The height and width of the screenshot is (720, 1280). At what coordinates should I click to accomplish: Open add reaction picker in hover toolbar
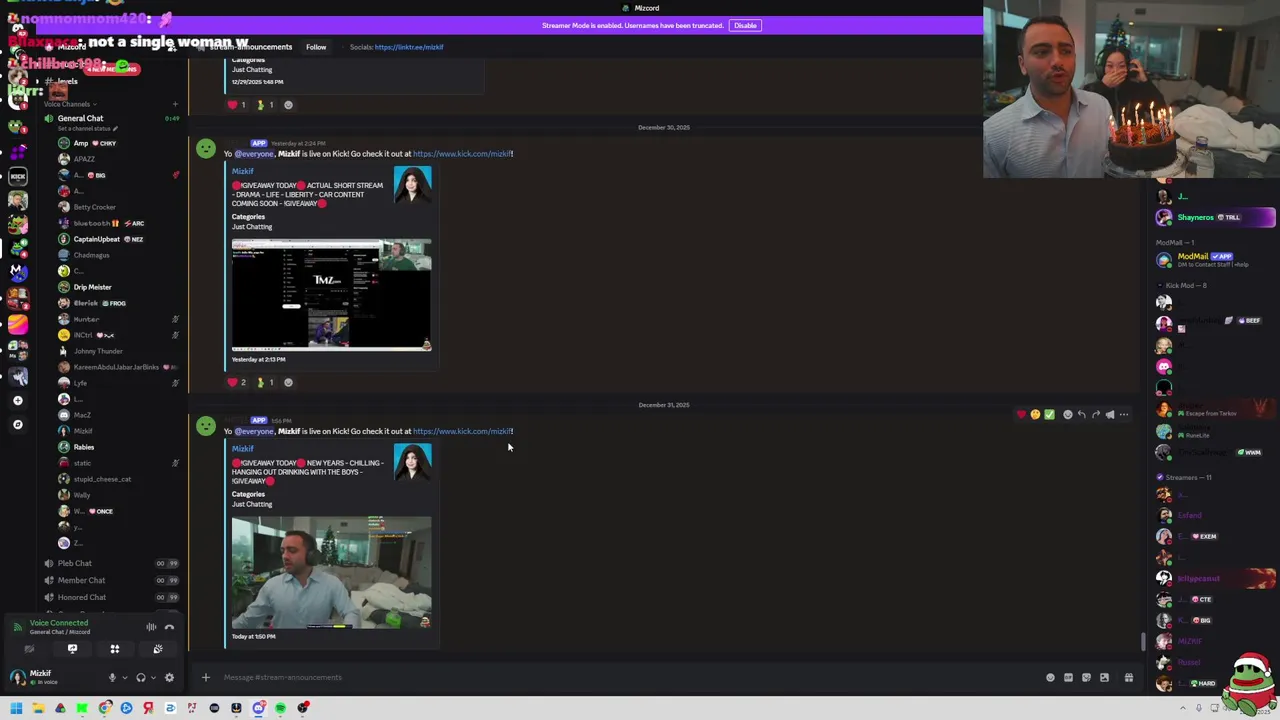[x=1067, y=414]
